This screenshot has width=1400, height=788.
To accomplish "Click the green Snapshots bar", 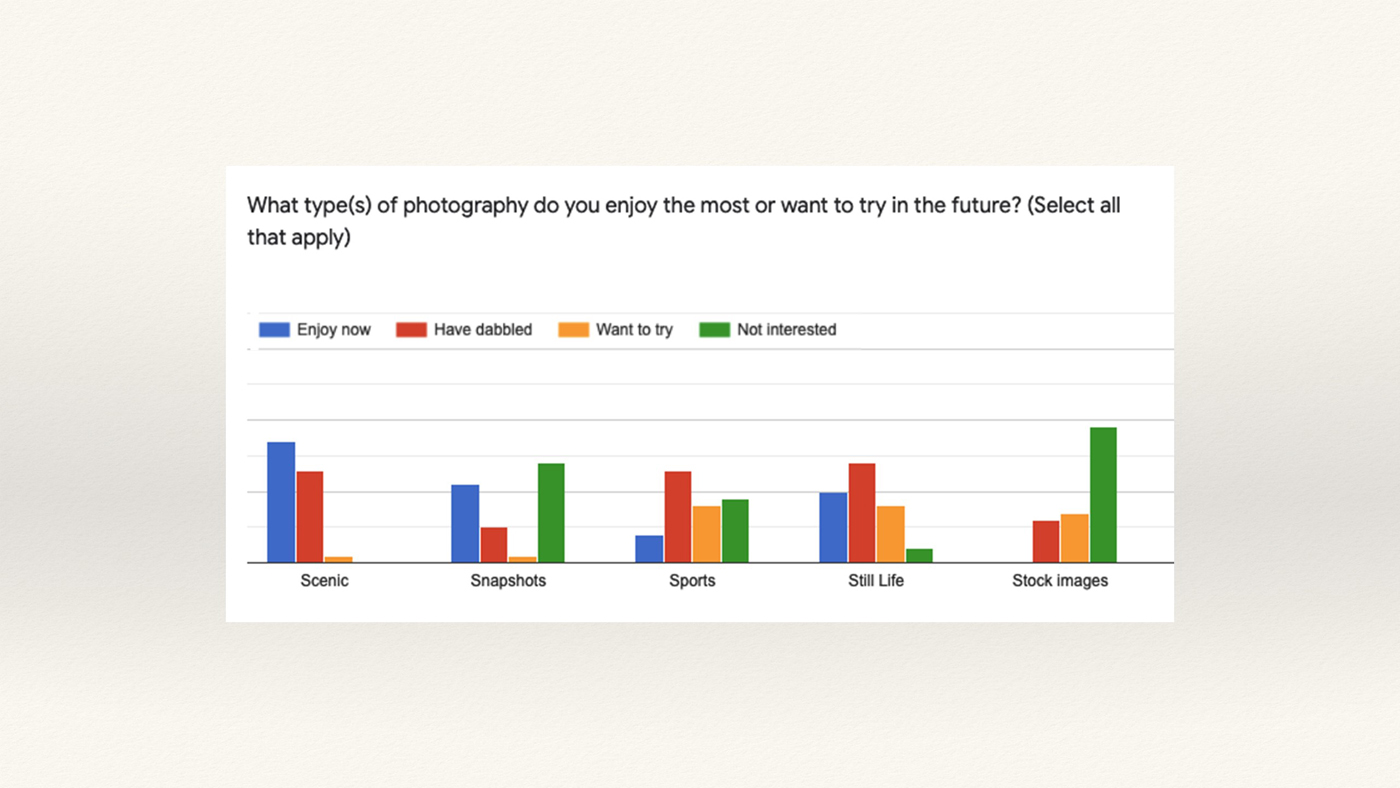I will [551, 513].
